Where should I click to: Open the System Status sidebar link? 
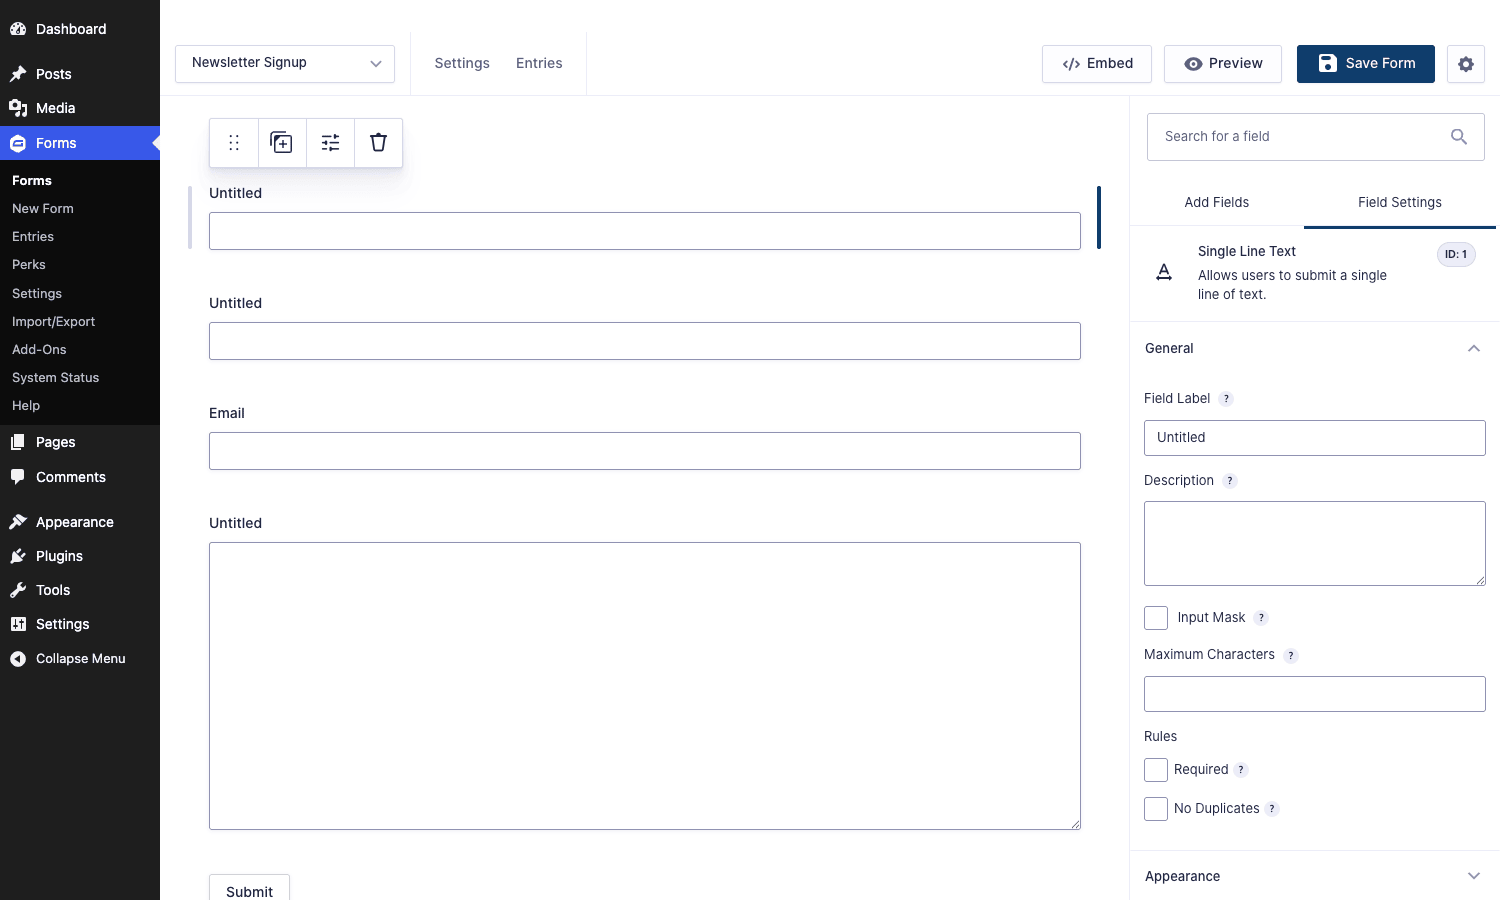click(x=55, y=378)
